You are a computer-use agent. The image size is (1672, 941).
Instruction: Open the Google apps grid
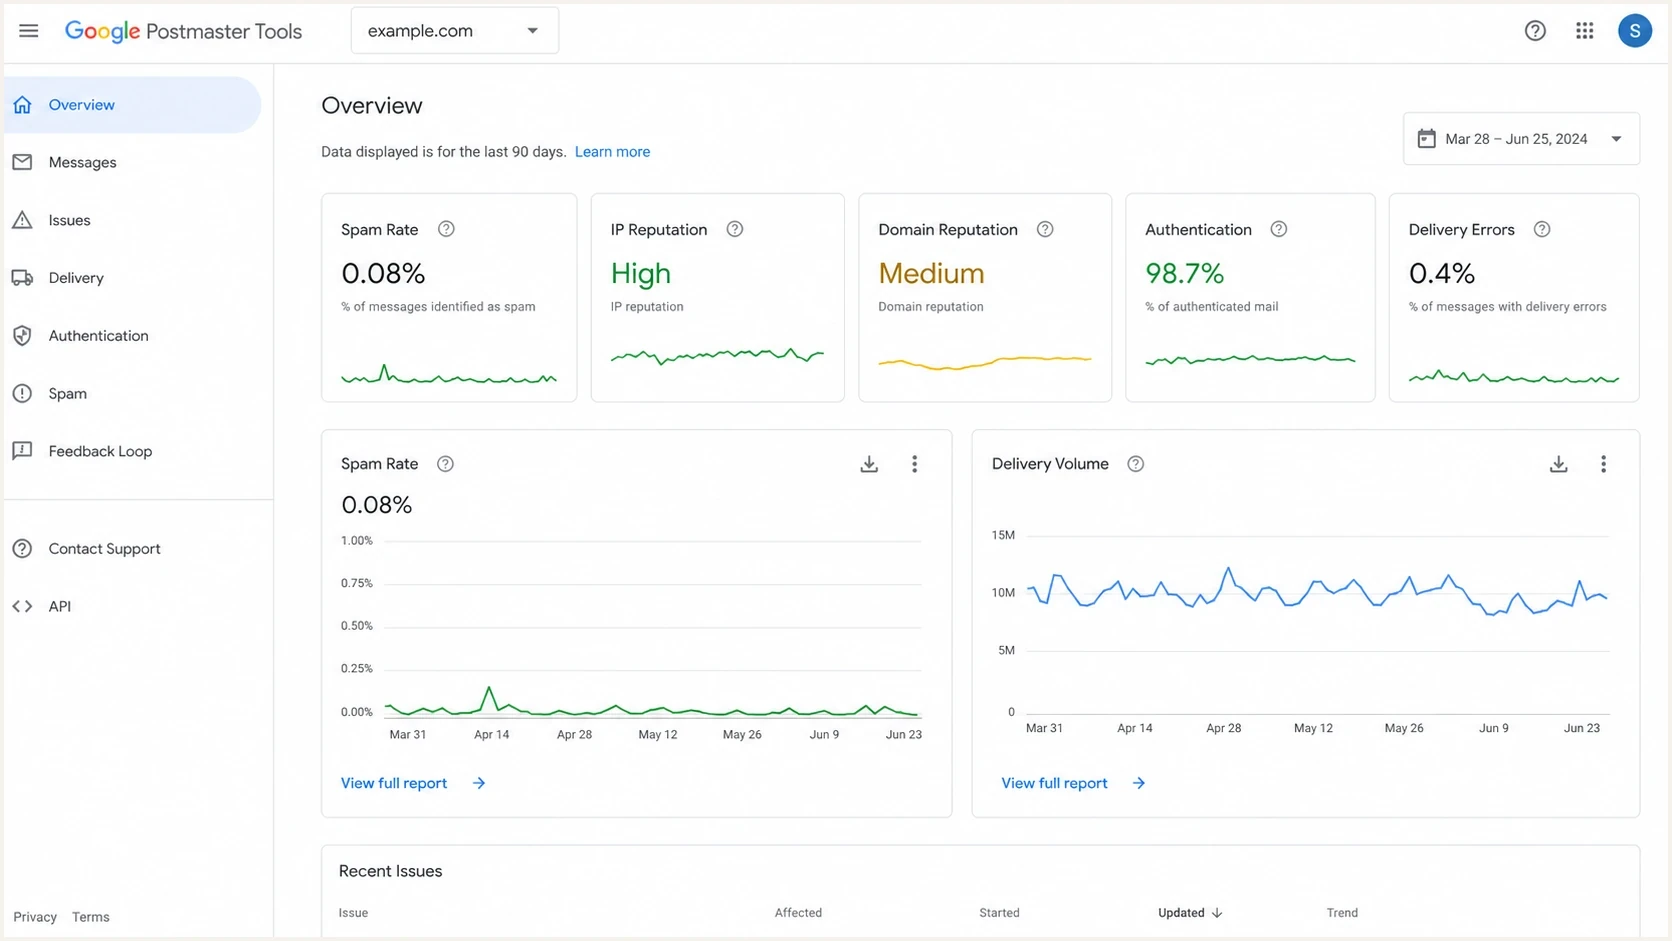point(1585,31)
